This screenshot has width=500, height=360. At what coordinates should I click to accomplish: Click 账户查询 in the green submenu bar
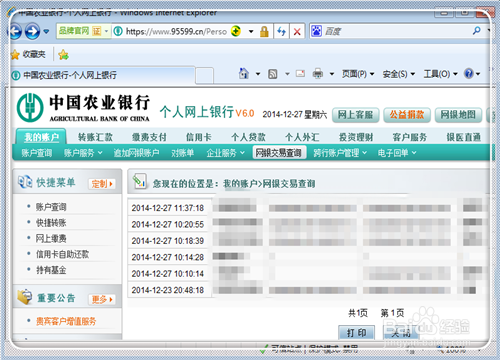click(x=37, y=153)
